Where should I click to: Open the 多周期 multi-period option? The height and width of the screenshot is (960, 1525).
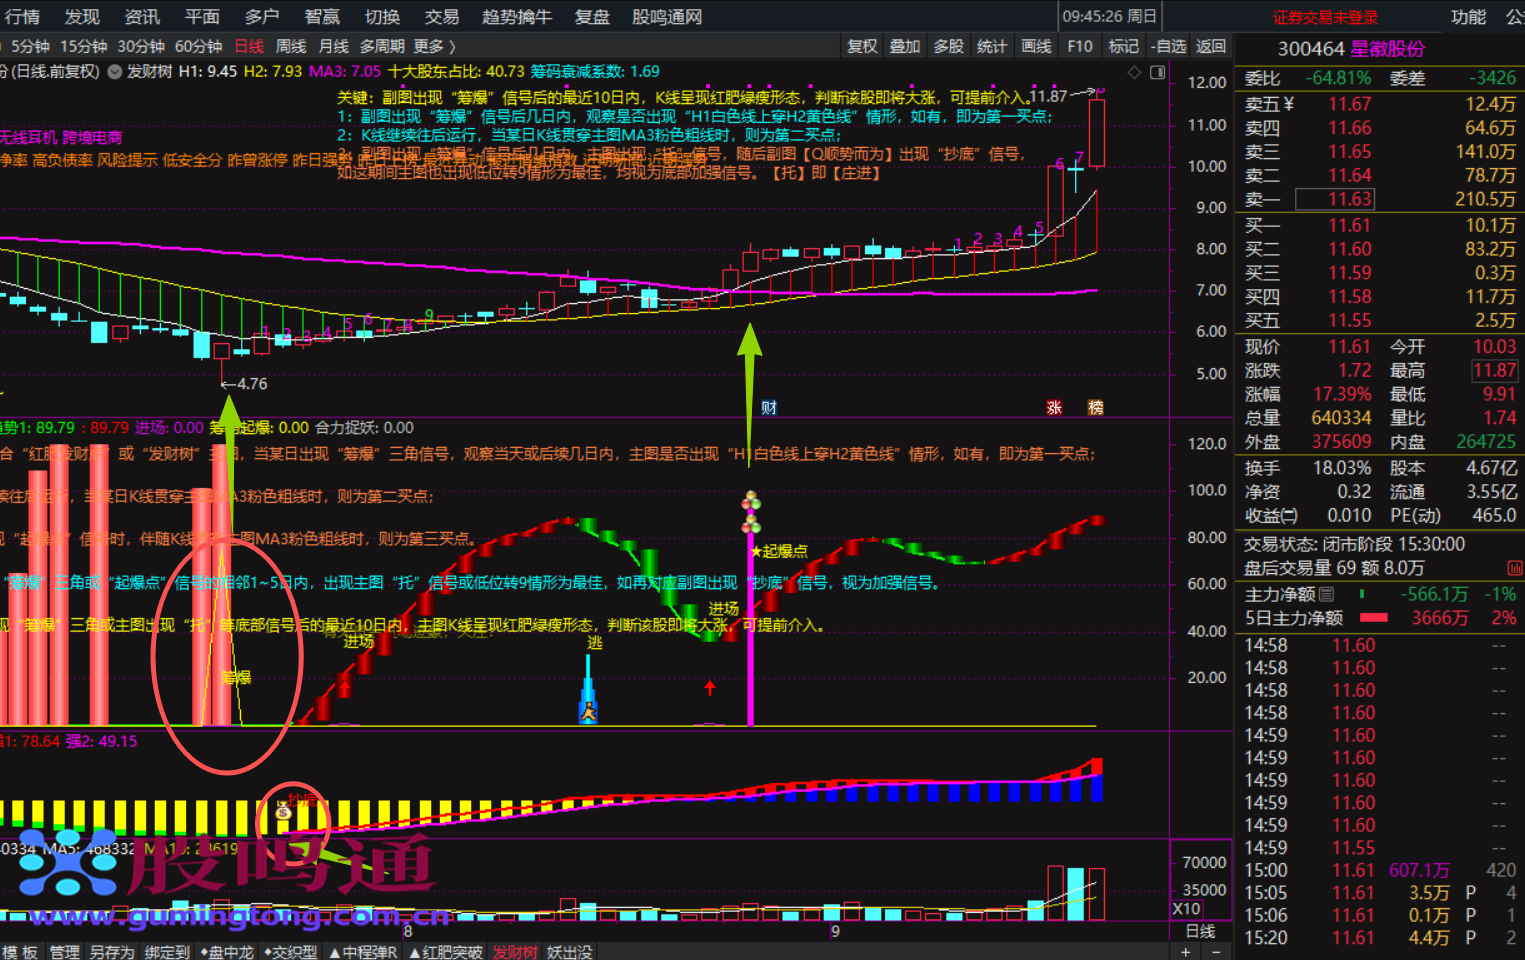(382, 46)
